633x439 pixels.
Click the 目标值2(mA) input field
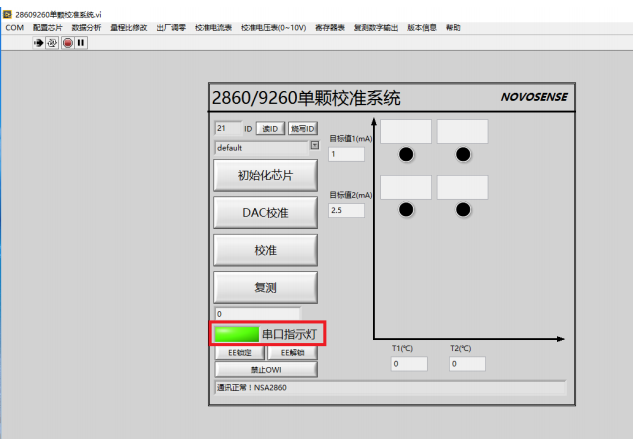[347, 210]
